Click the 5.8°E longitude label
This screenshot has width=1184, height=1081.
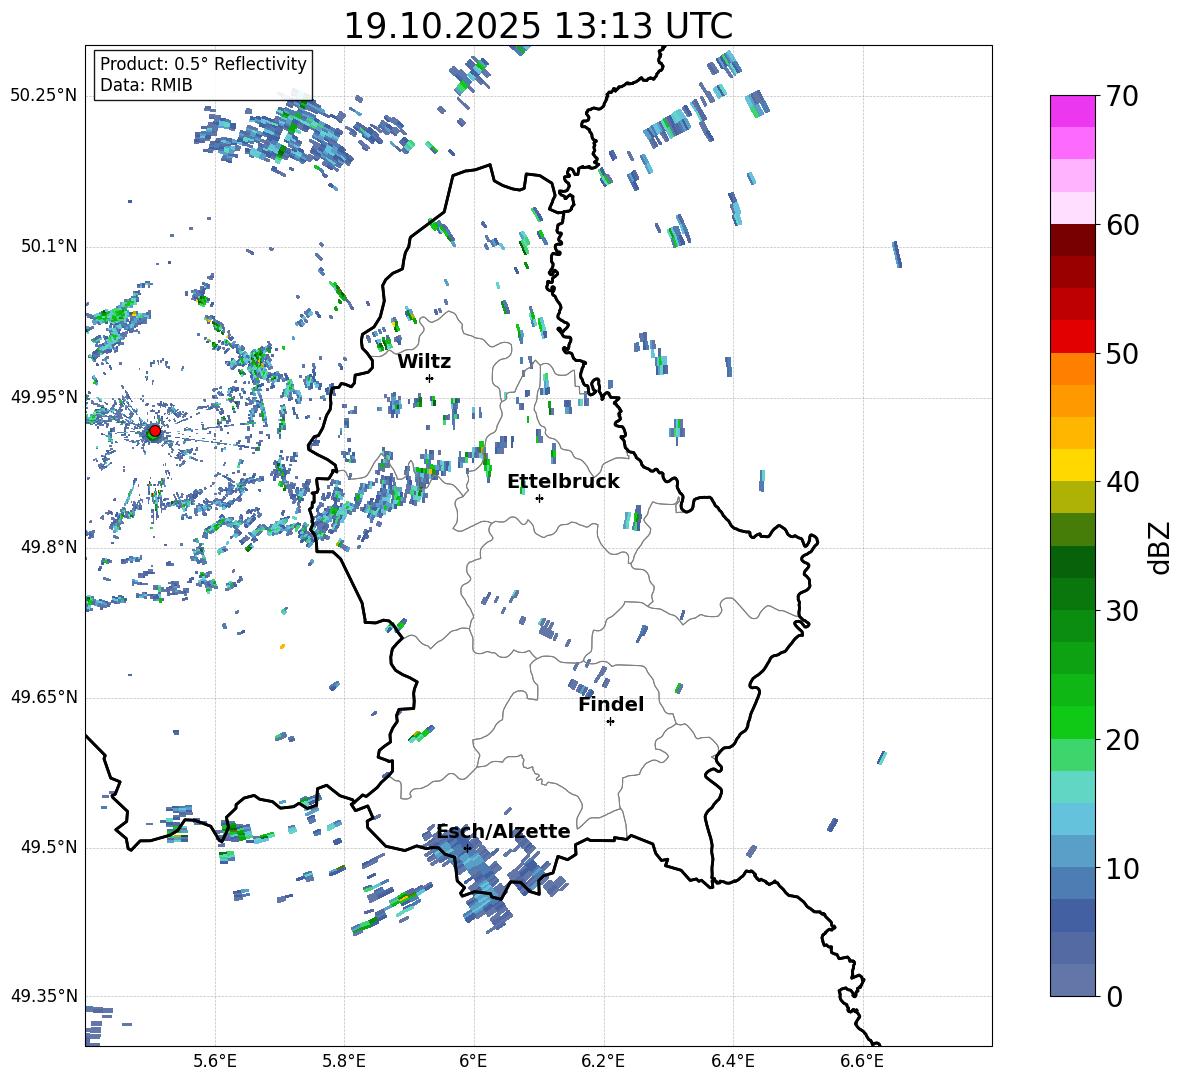(344, 1061)
